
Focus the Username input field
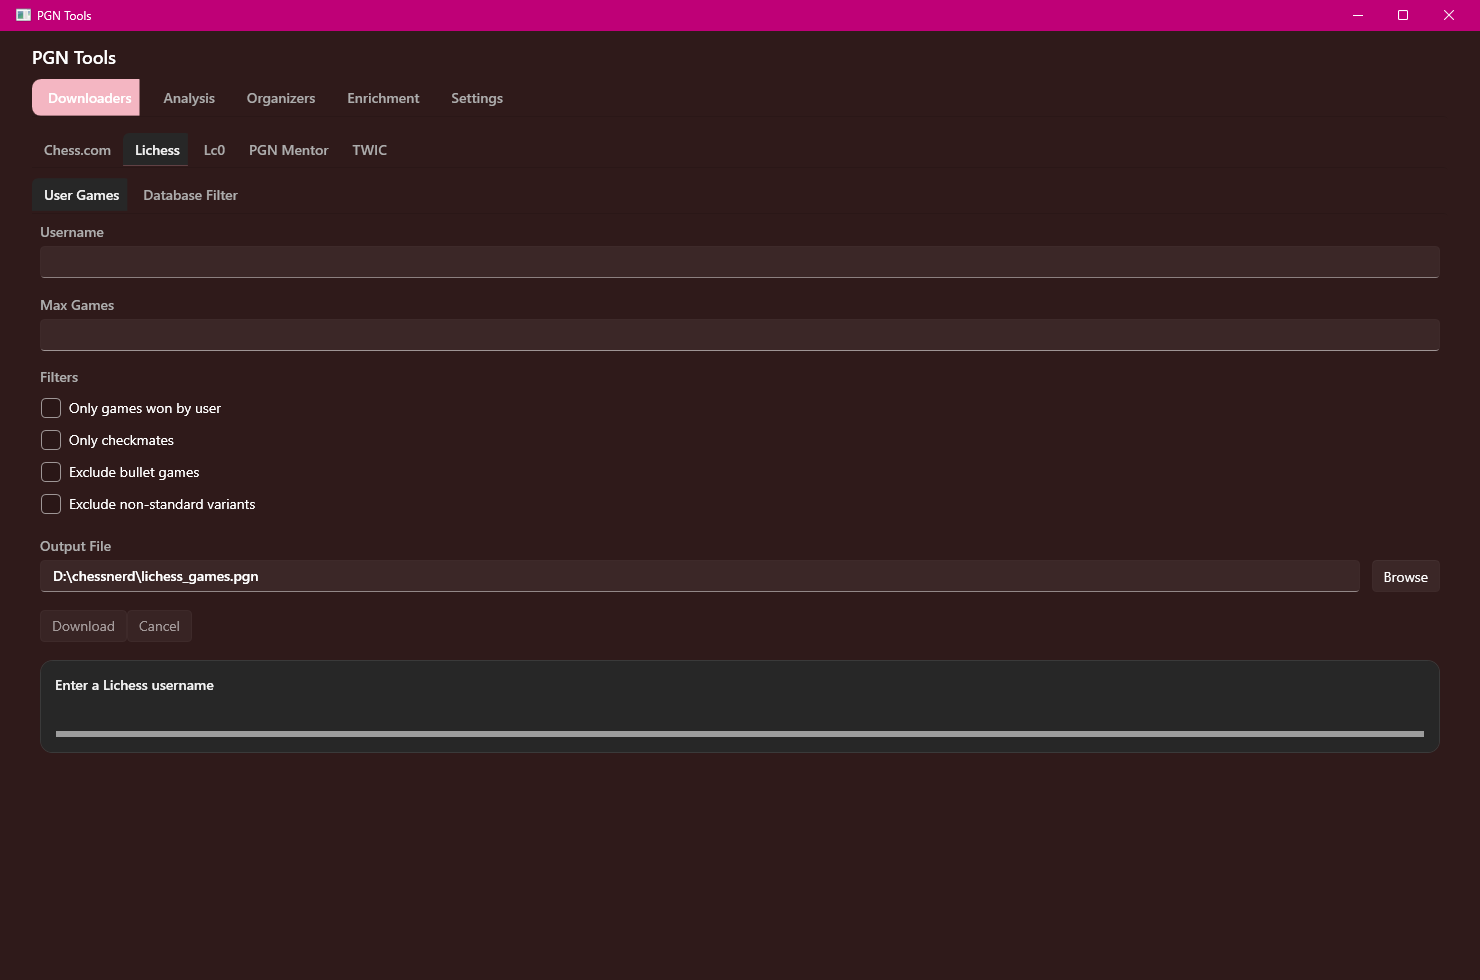[739, 262]
